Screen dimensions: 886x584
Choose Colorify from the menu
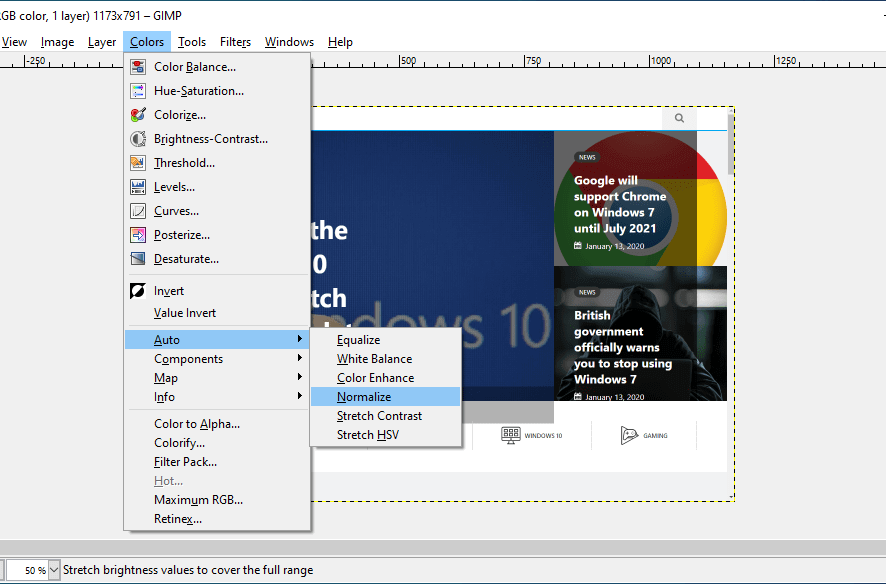[217, 443]
